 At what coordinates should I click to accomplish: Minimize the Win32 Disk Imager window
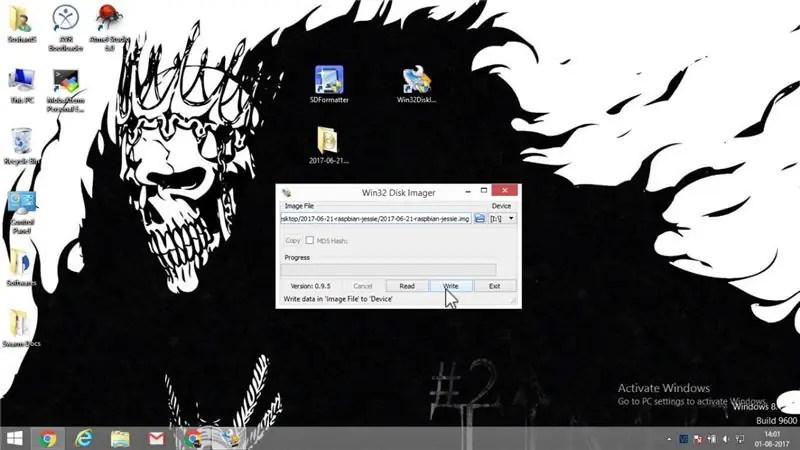pyautogui.click(x=468, y=191)
